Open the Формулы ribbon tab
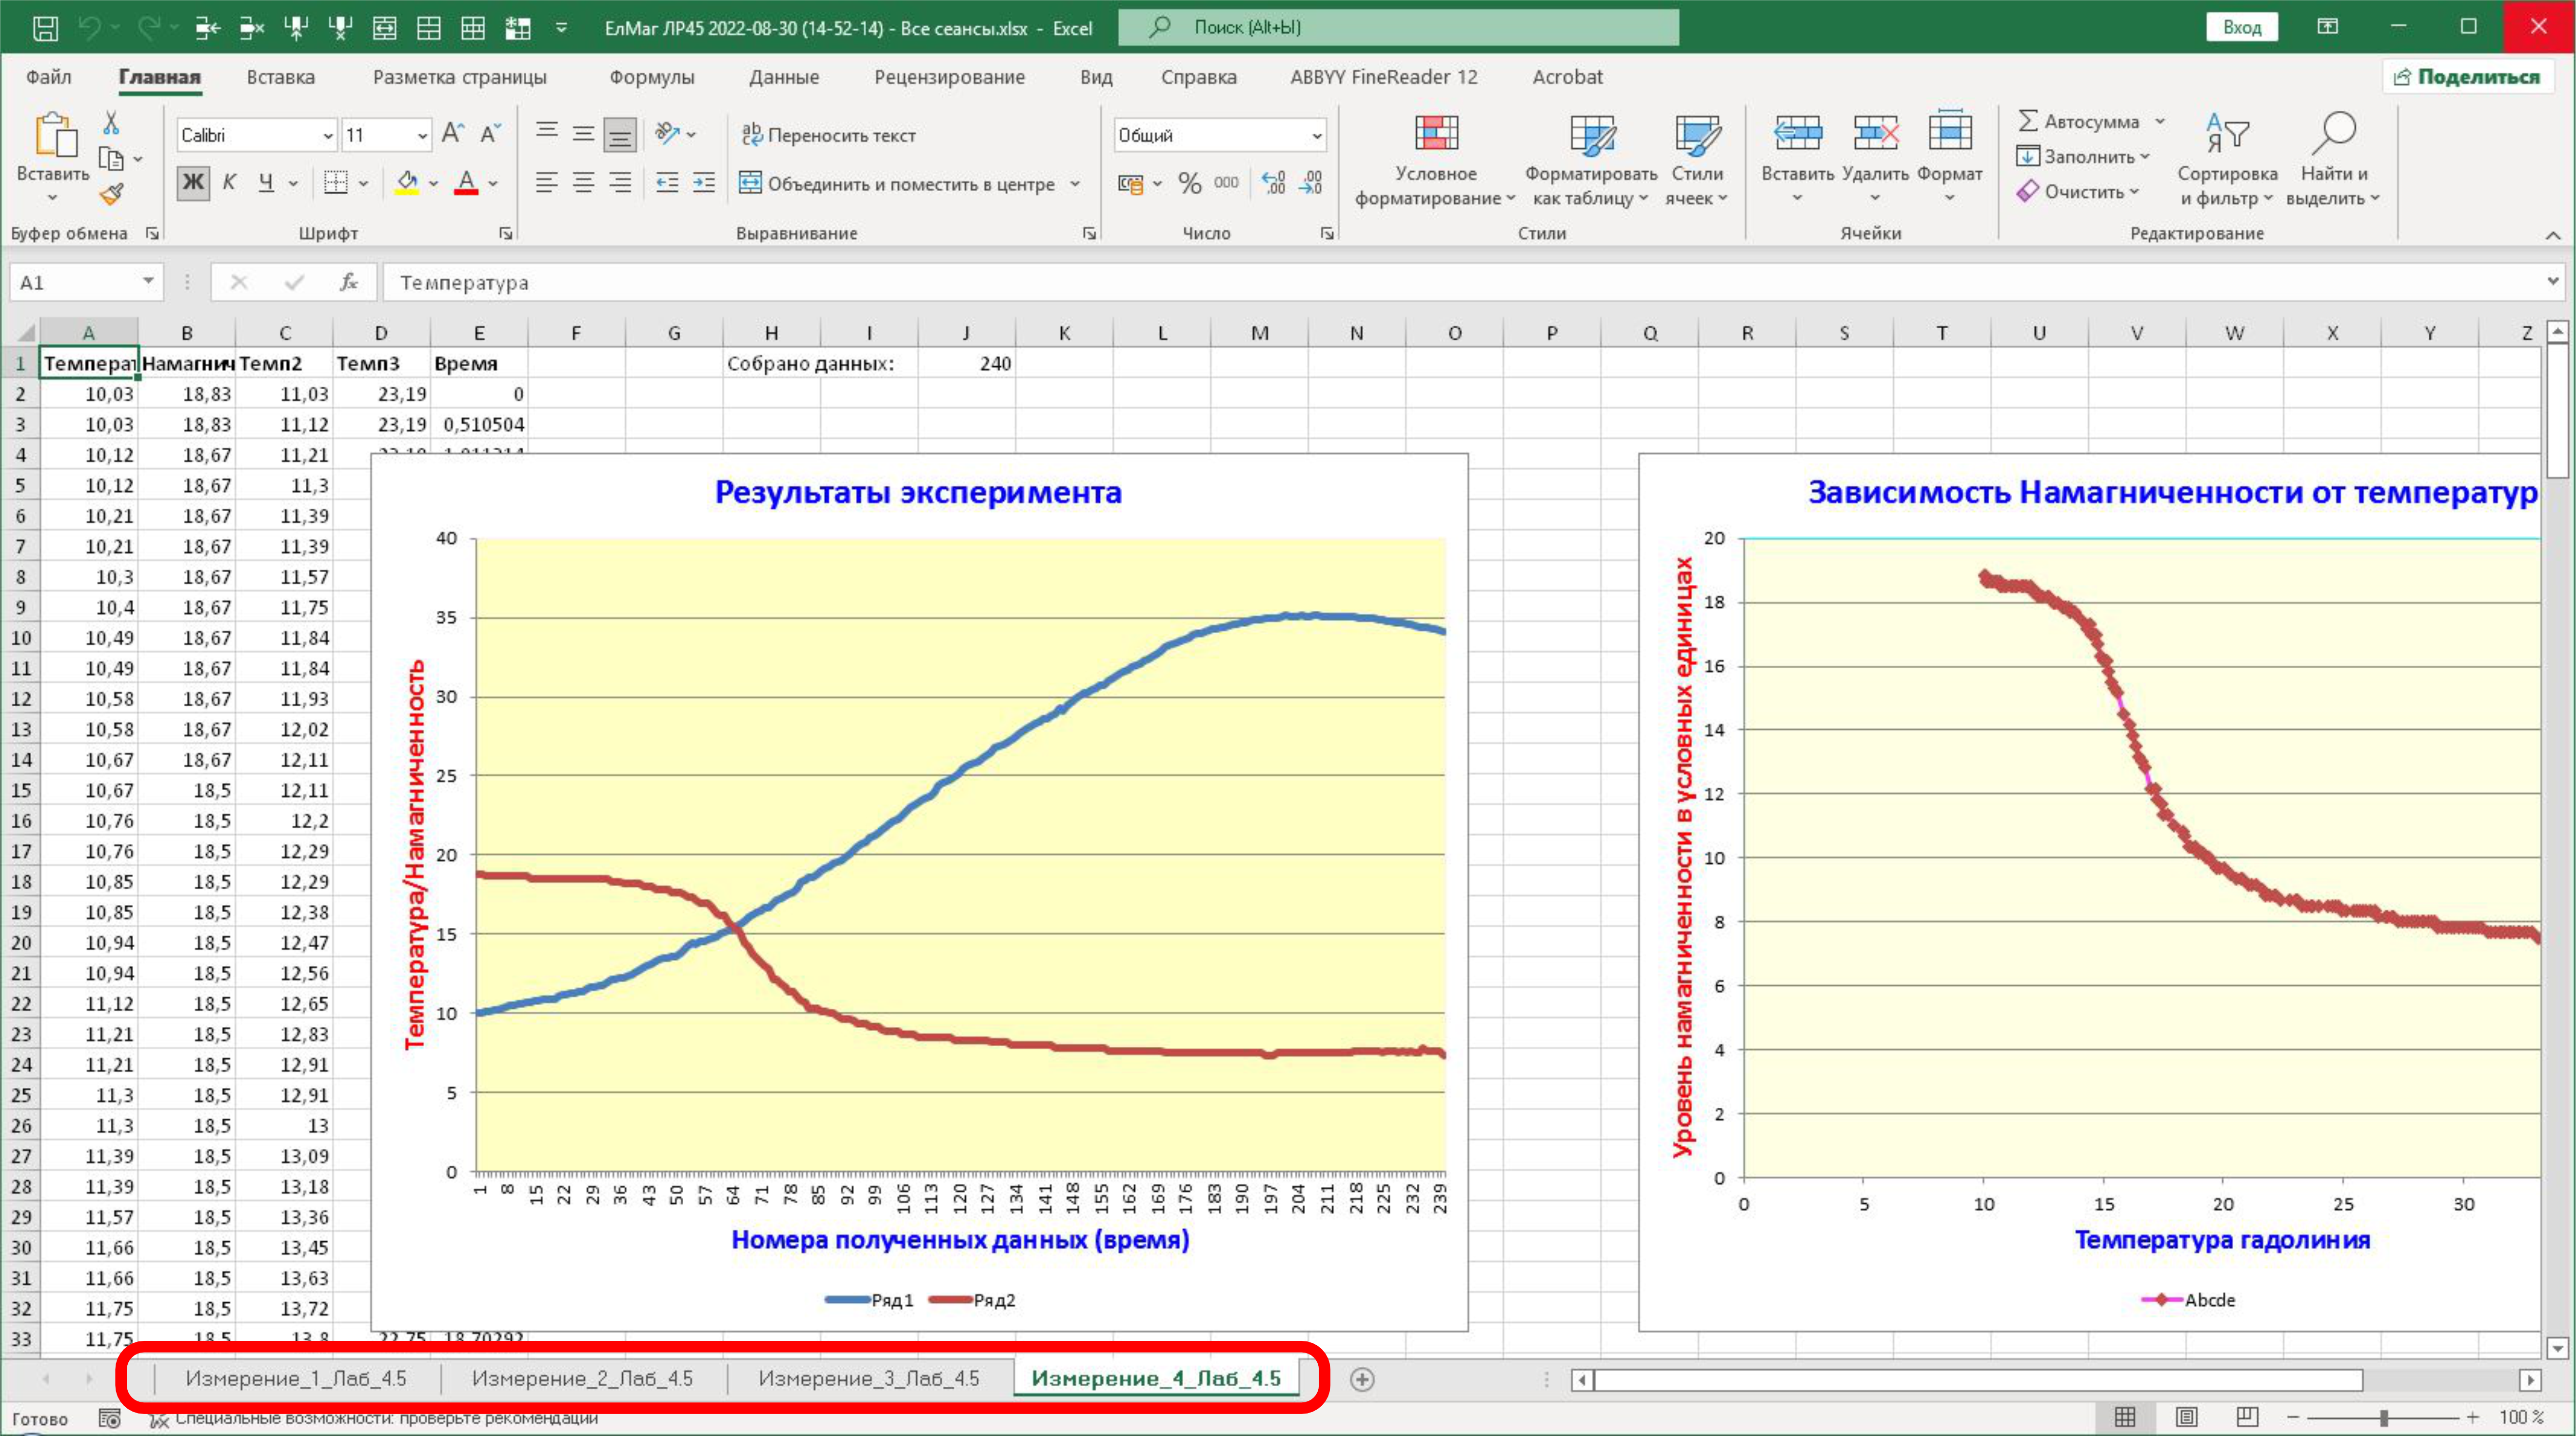Screen dimensions: 2576x1436 [x=651, y=77]
